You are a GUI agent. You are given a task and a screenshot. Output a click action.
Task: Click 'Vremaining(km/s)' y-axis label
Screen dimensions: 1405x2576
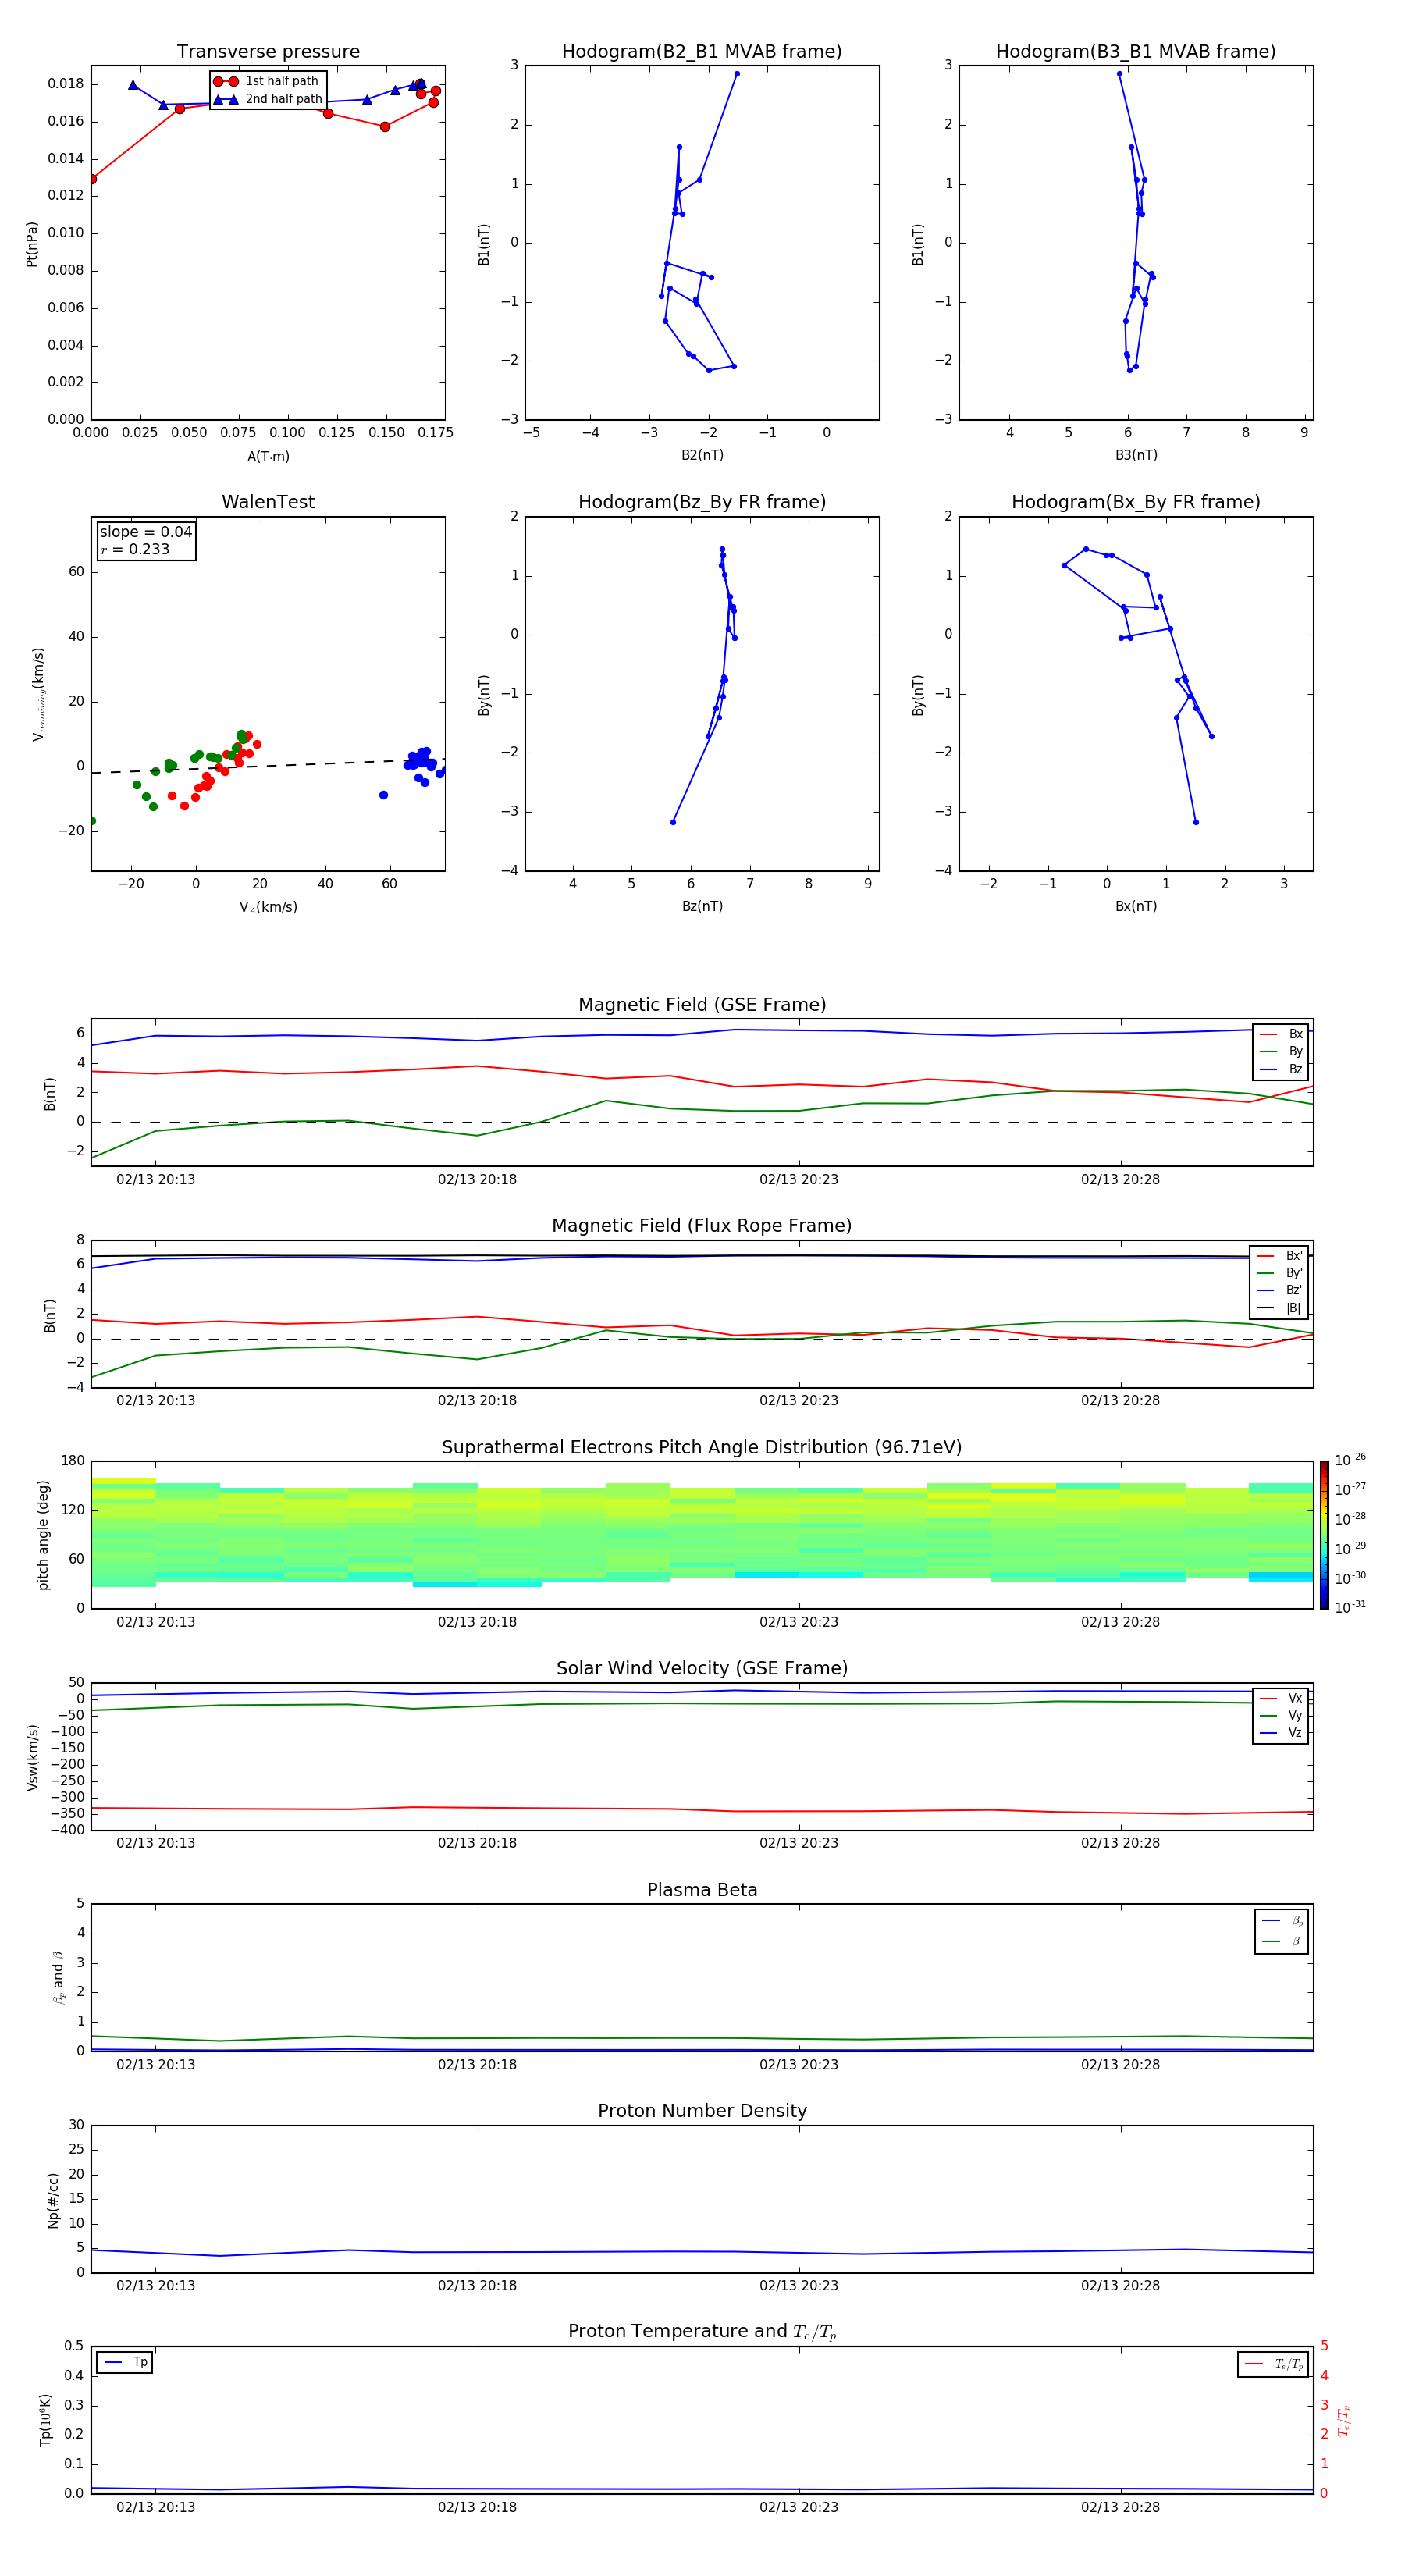coord(39,694)
